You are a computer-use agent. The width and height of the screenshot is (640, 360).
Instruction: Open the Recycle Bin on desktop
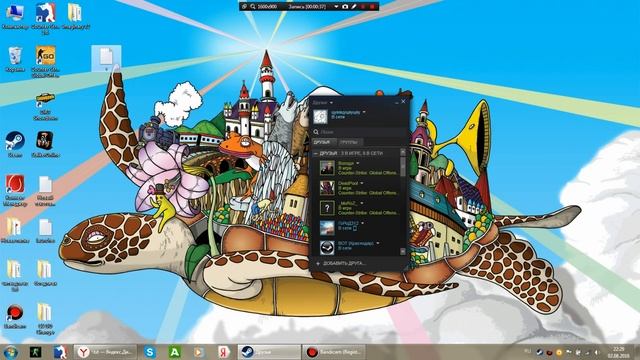point(15,59)
